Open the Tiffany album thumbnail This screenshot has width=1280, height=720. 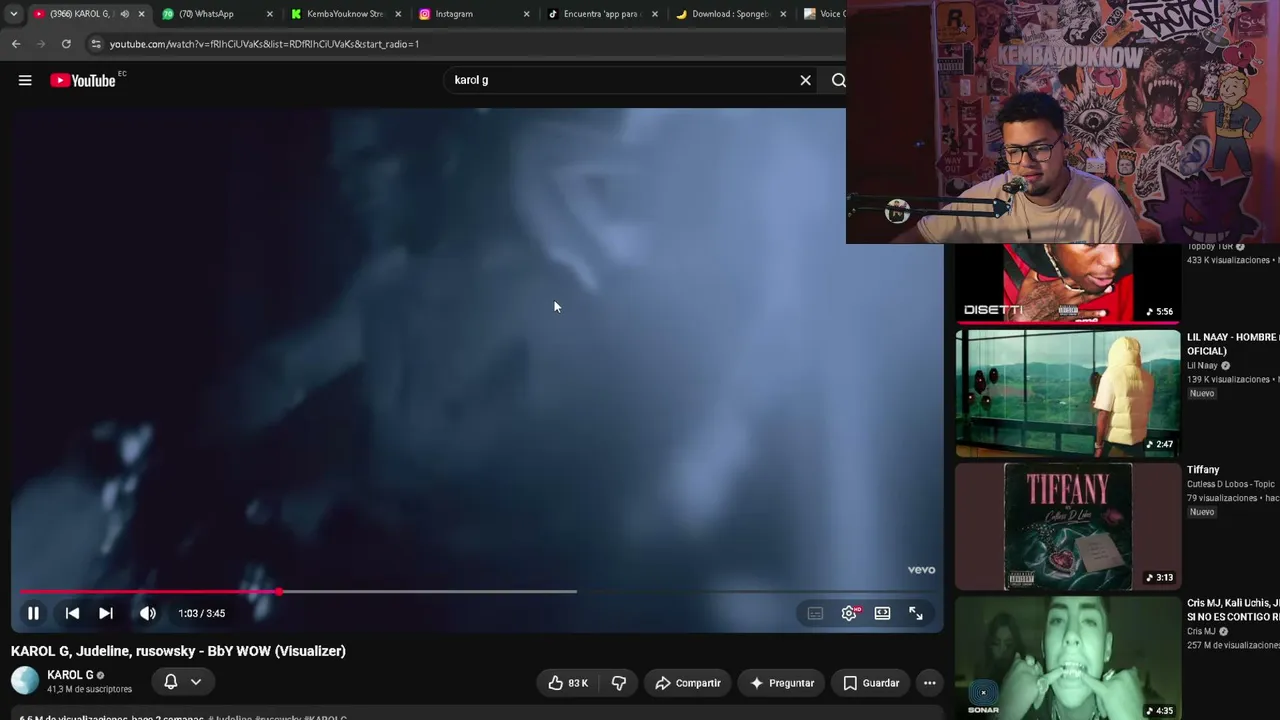click(1067, 526)
